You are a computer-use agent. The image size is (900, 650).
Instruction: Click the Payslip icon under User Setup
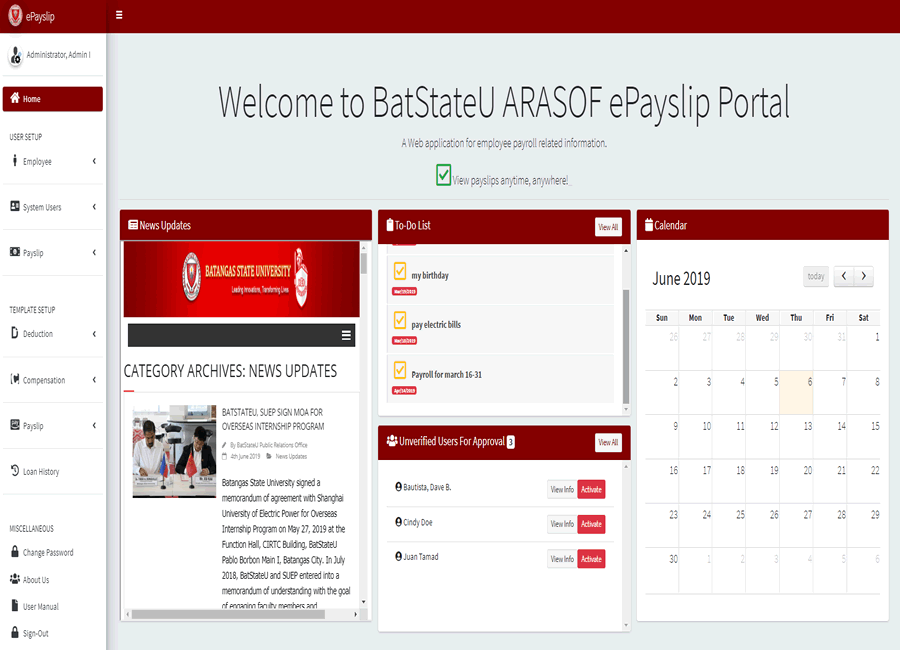tap(17, 253)
